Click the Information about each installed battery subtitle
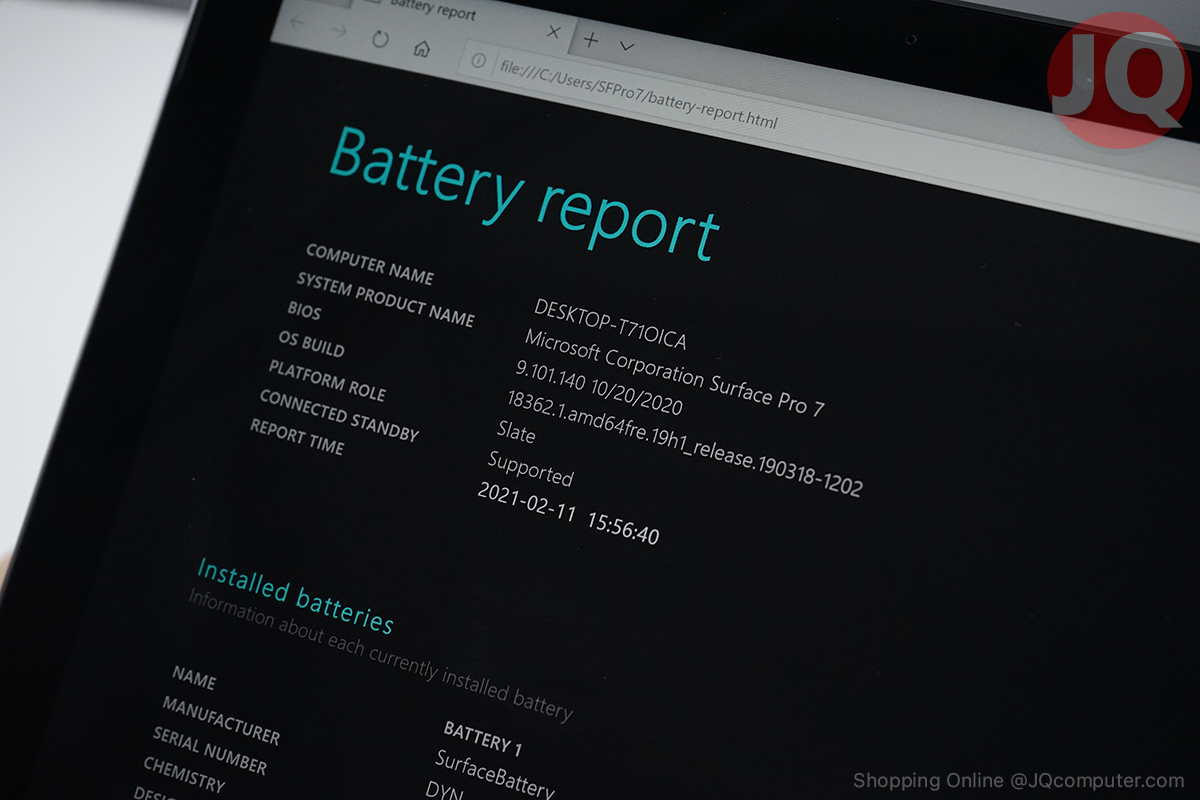This screenshot has width=1200, height=800. pyautogui.click(x=380, y=655)
